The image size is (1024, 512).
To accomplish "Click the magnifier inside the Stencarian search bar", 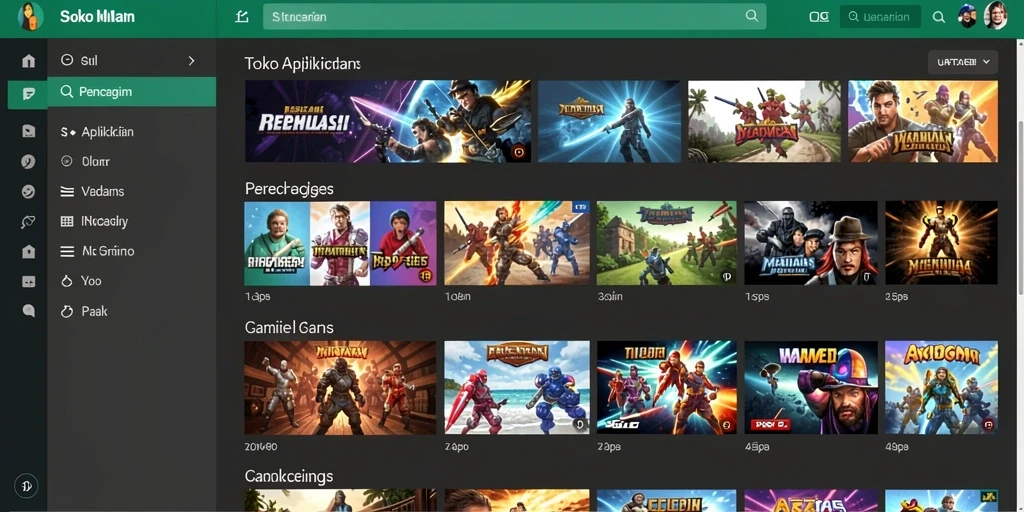I will click(751, 16).
